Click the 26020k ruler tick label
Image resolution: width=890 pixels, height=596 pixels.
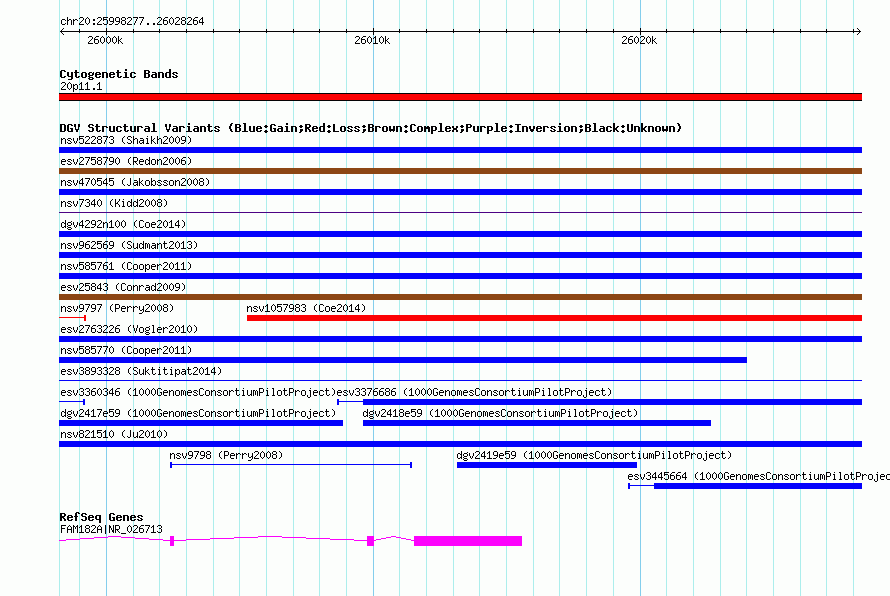(x=639, y=40)
